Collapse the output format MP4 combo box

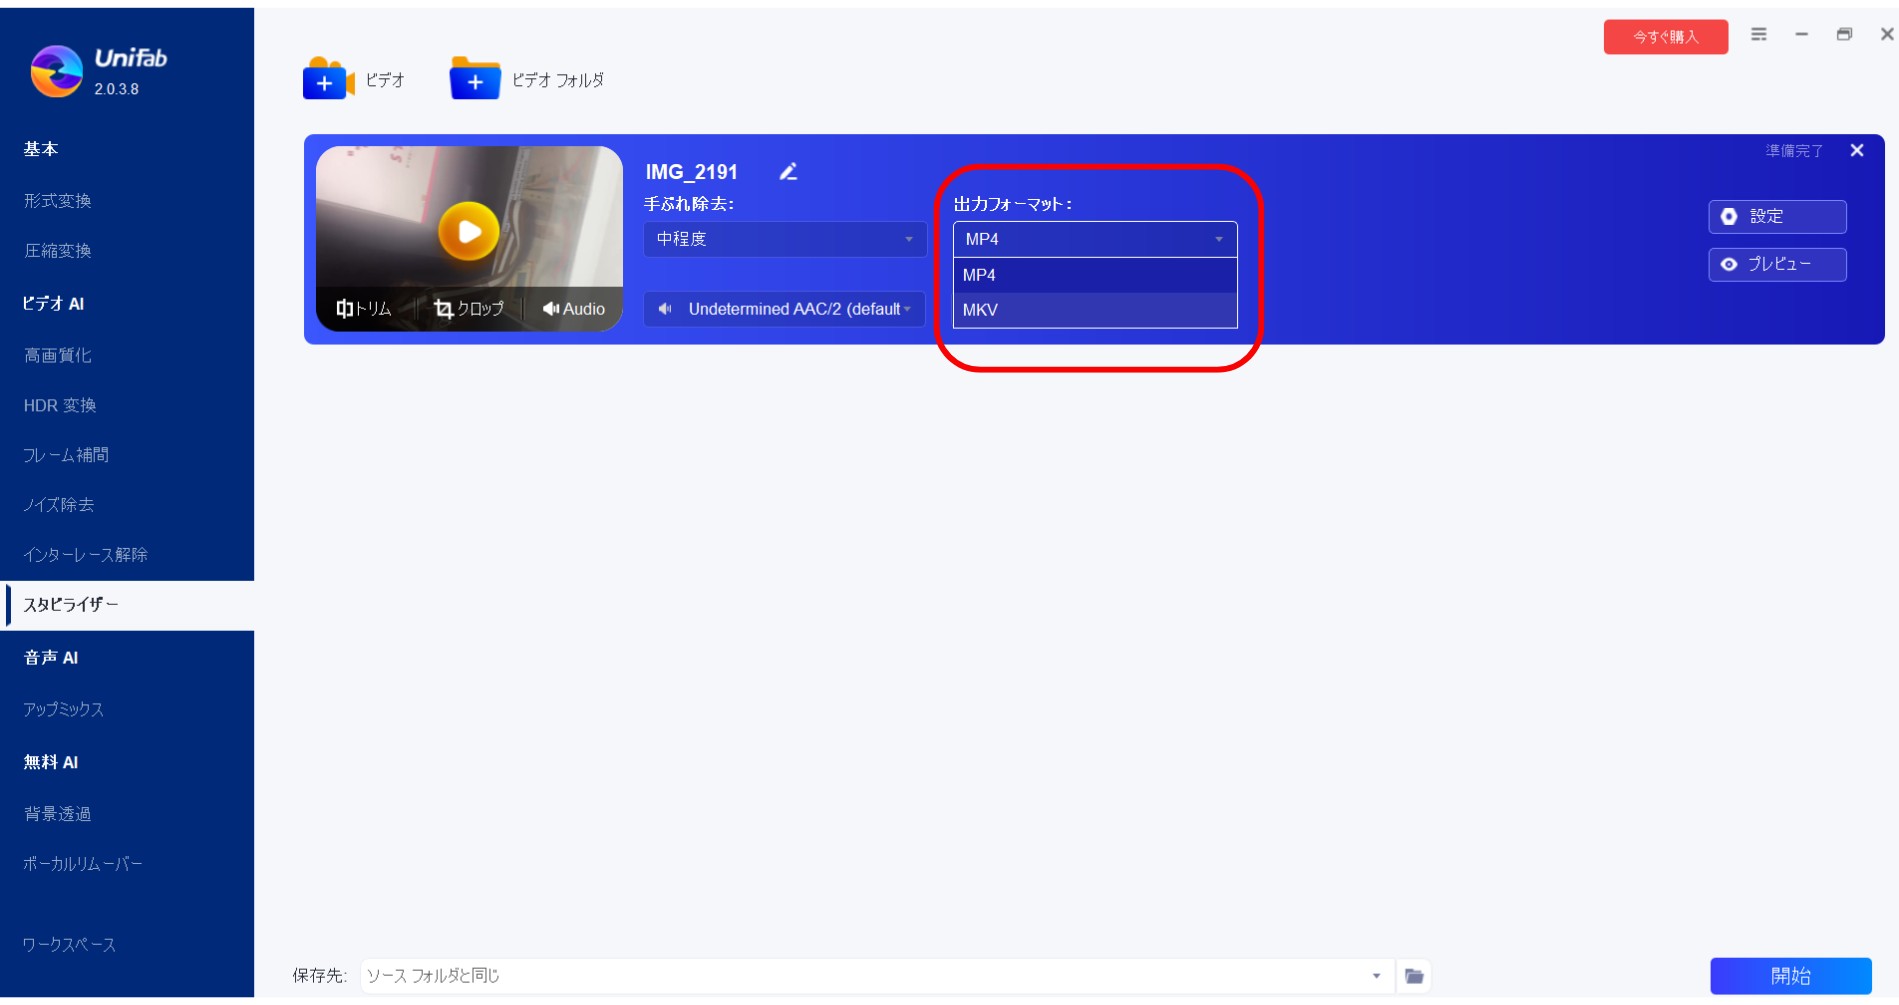click(x=1094, y=239)
